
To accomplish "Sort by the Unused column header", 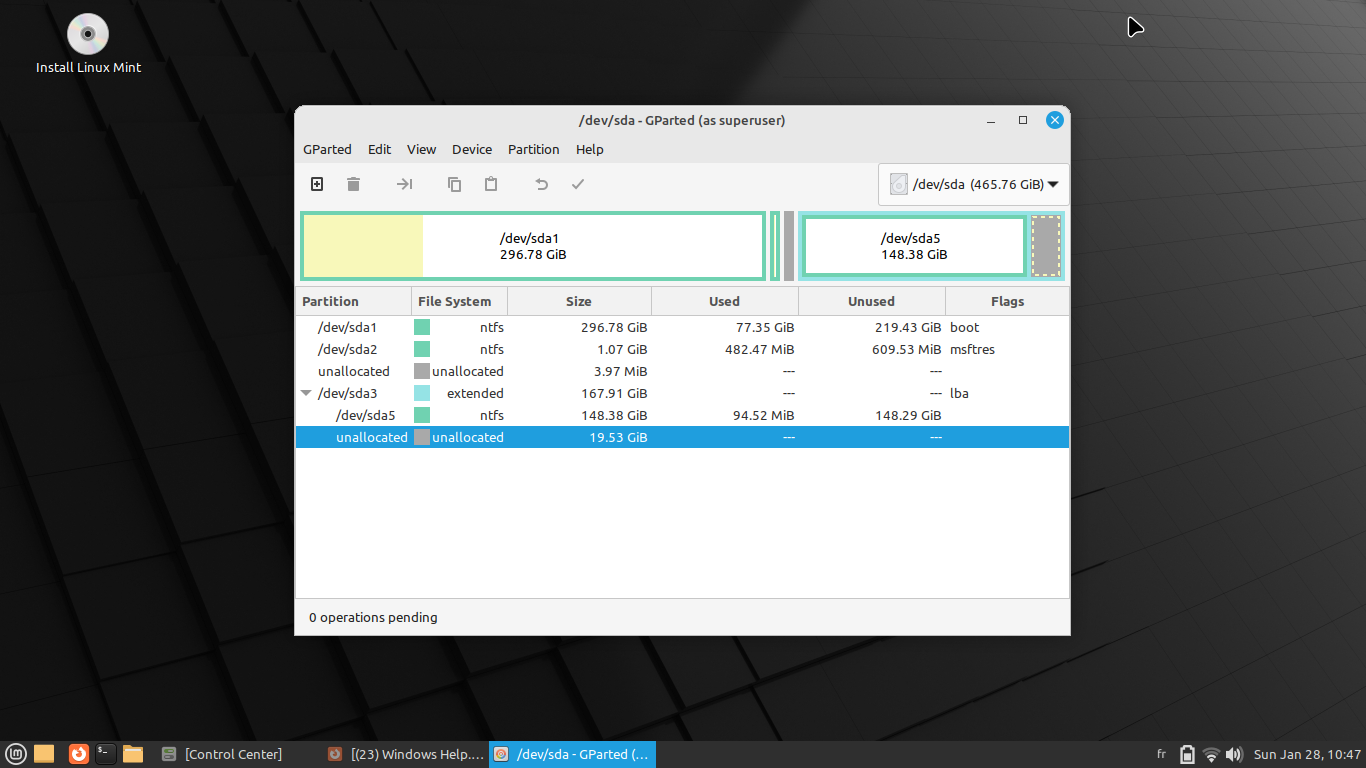I will pyautogui.click(x=872, y=301).
